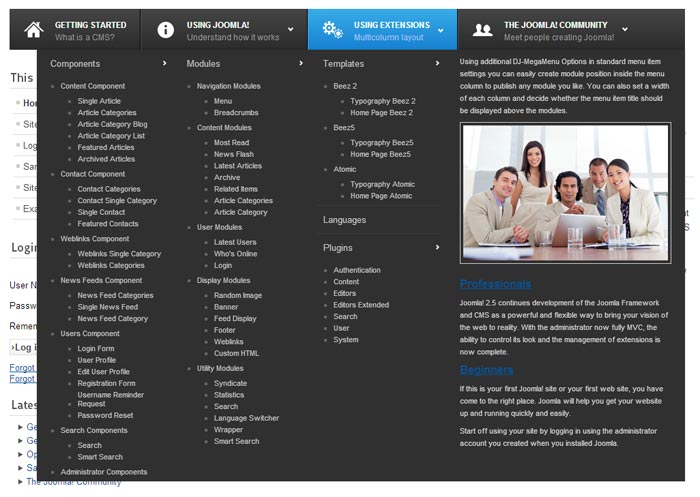Image resolution: width=700 pixels, height=497 pixels.
Task: Select Single Article under Content Component
Action: coord(99,101)
